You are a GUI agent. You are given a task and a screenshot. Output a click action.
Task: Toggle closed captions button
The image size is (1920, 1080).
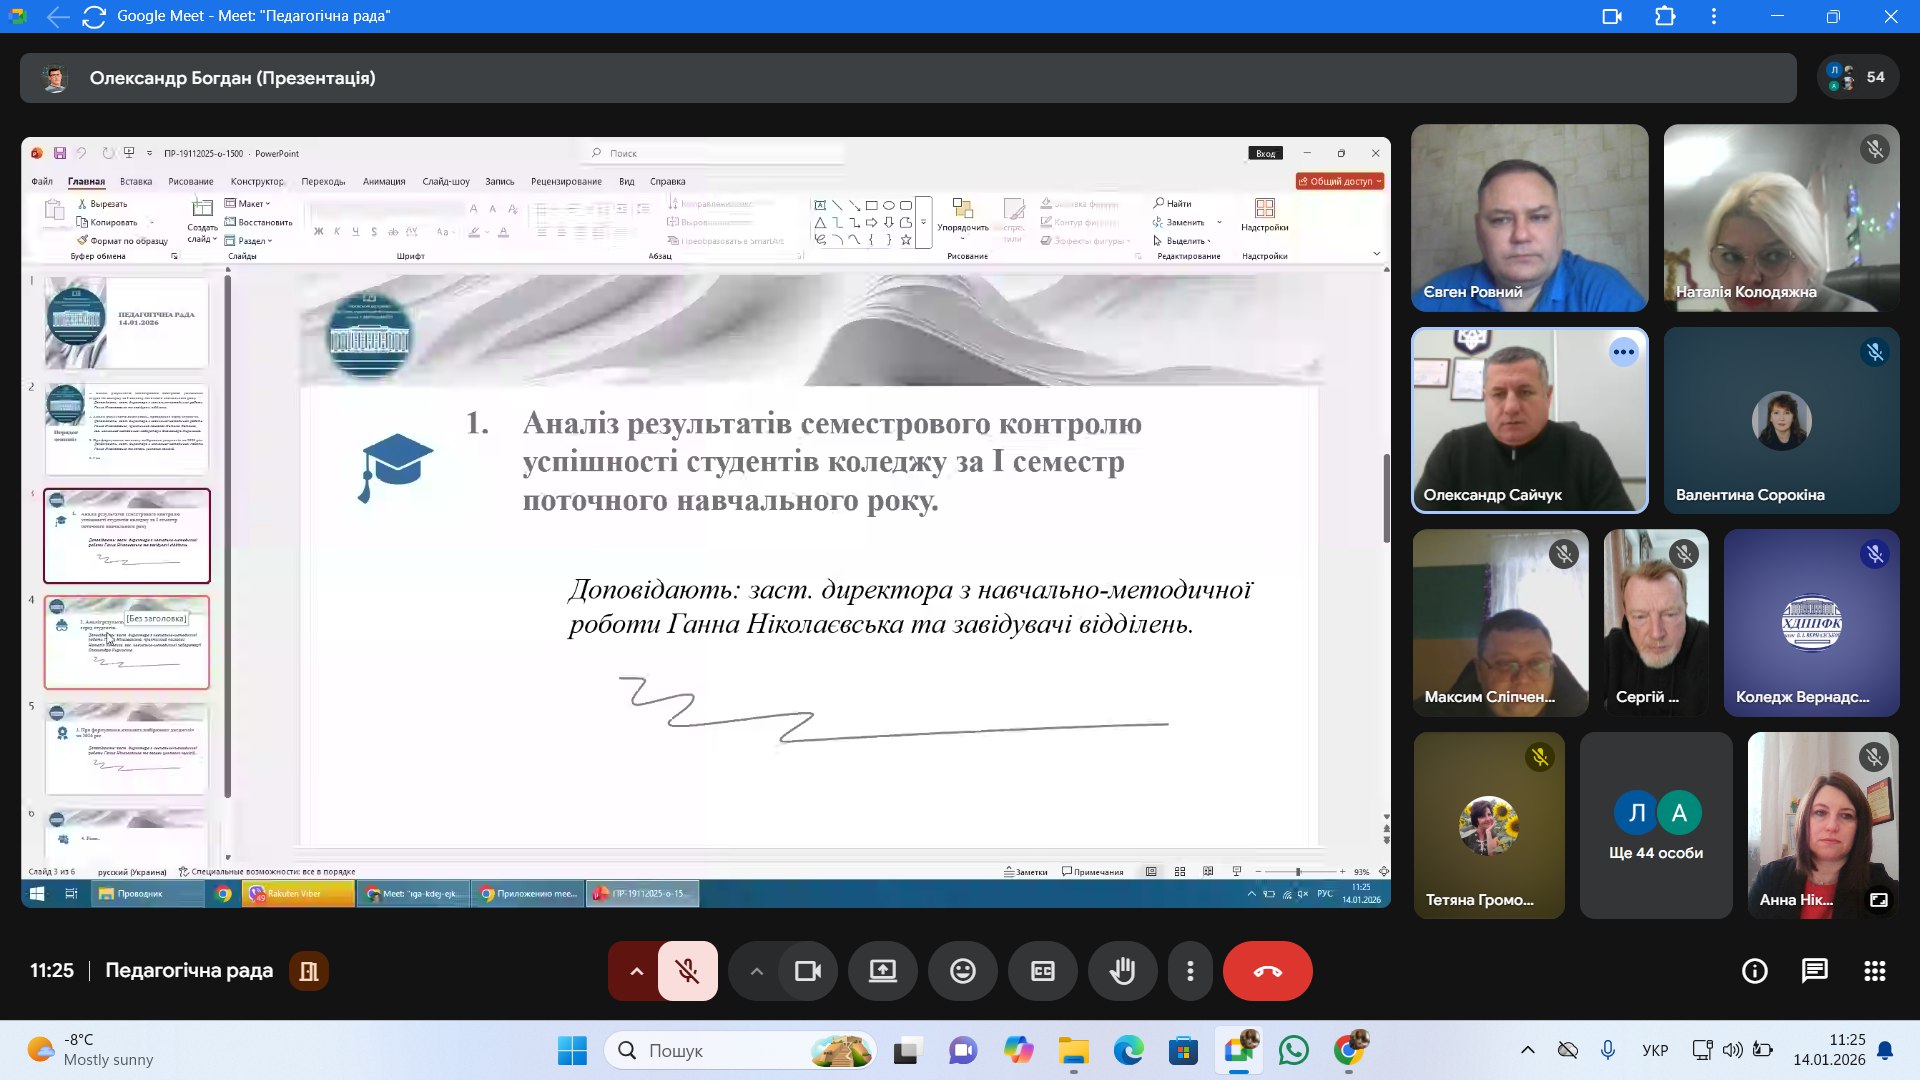pyautogui.click(x=1042, y=971)
